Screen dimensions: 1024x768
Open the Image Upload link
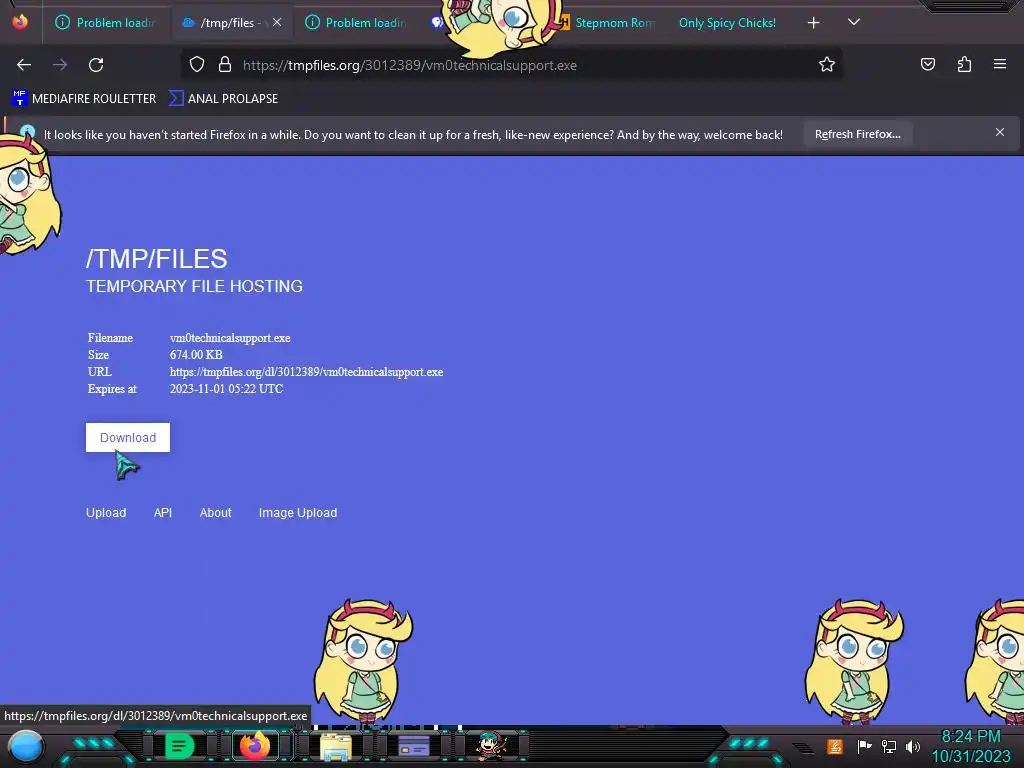click(298, 513)
